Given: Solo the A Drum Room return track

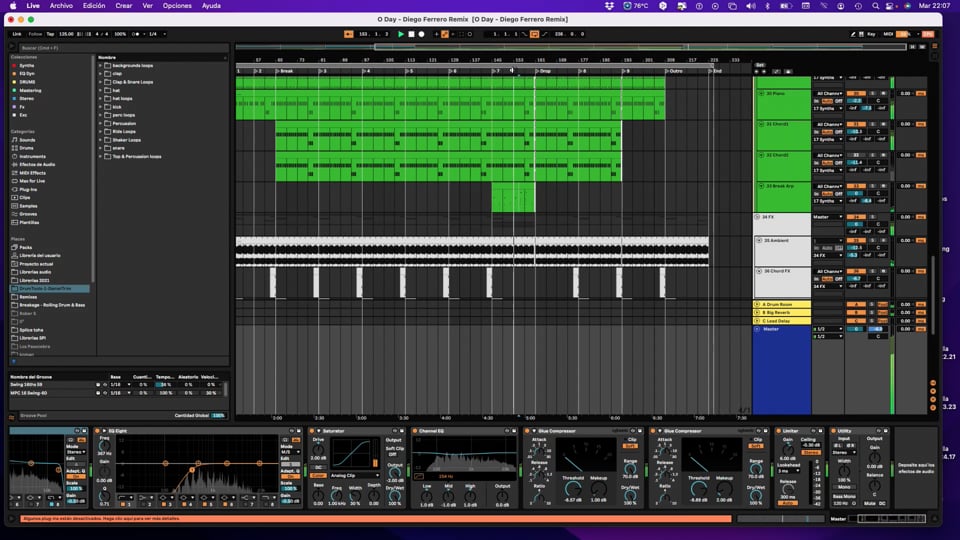Looking at the screenshot, I should (x=872, y=304).
